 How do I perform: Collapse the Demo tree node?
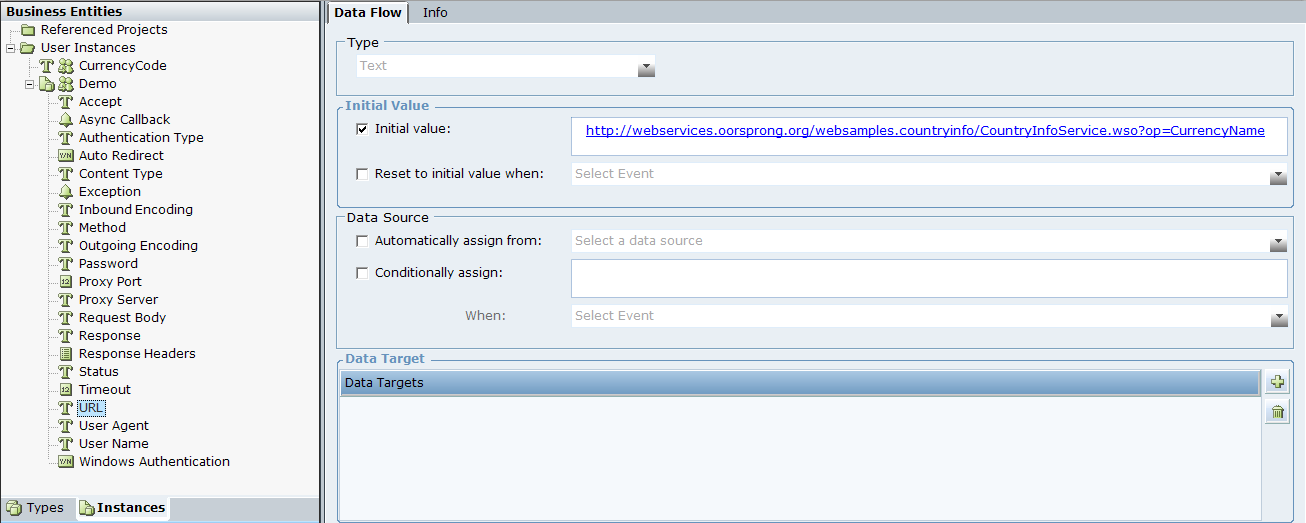click(x=30, y=84)
